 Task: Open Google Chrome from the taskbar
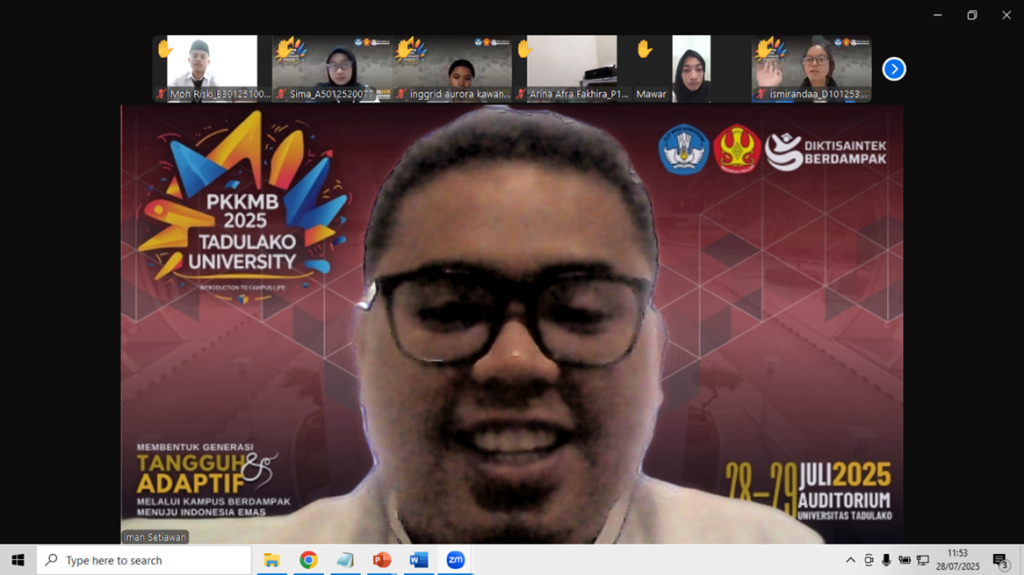coord(308,560)
